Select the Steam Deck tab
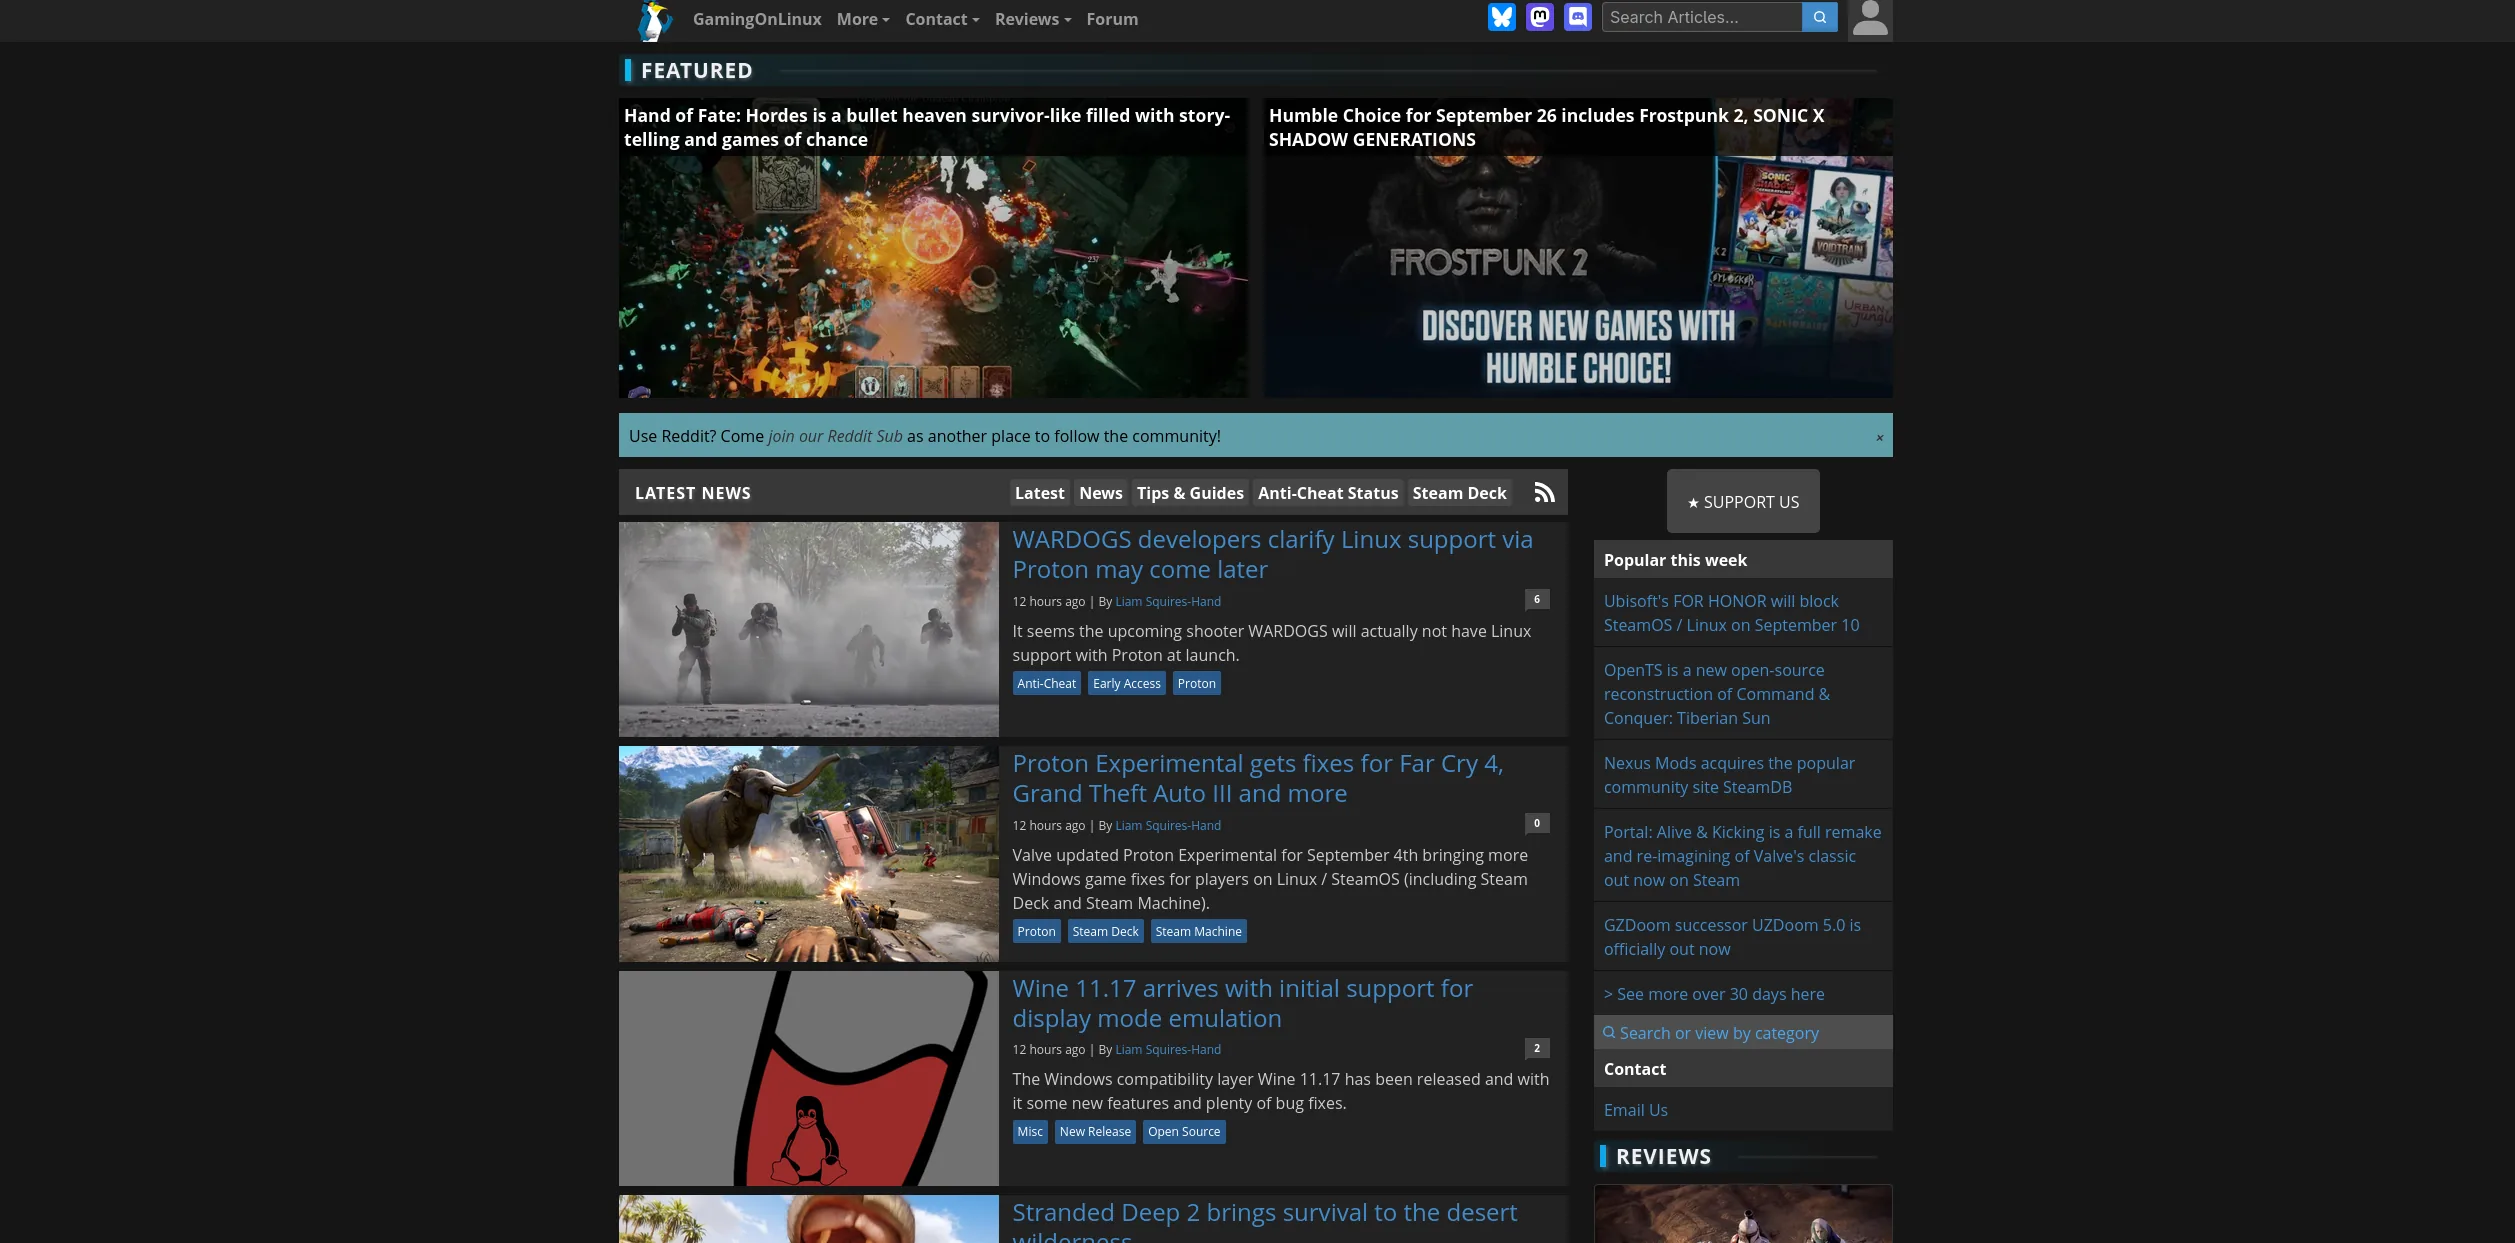This screenshot has width=2515, height=1243. click(x=1459, y=493)
